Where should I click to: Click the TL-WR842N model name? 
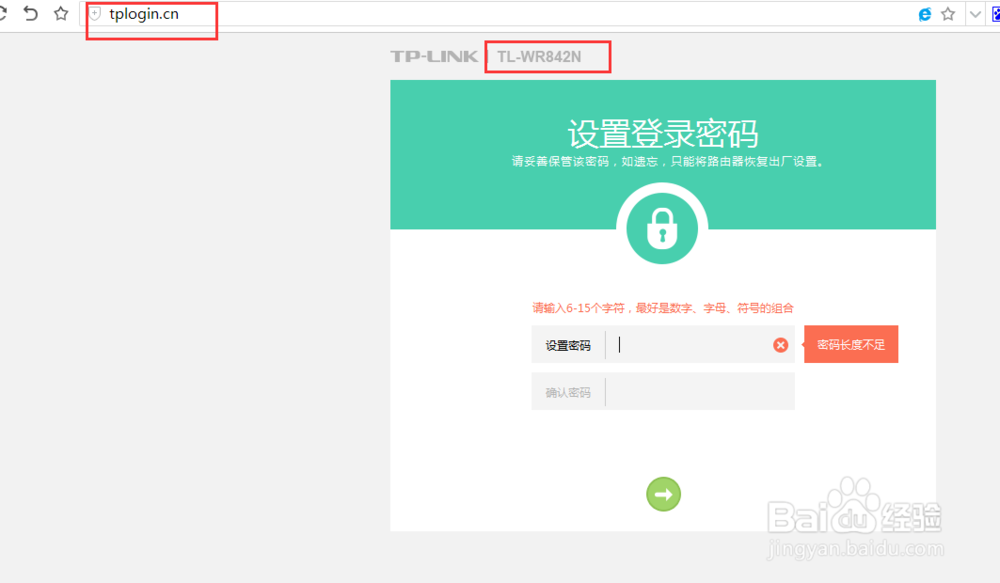pyautogui.click(x=539, y=57)
